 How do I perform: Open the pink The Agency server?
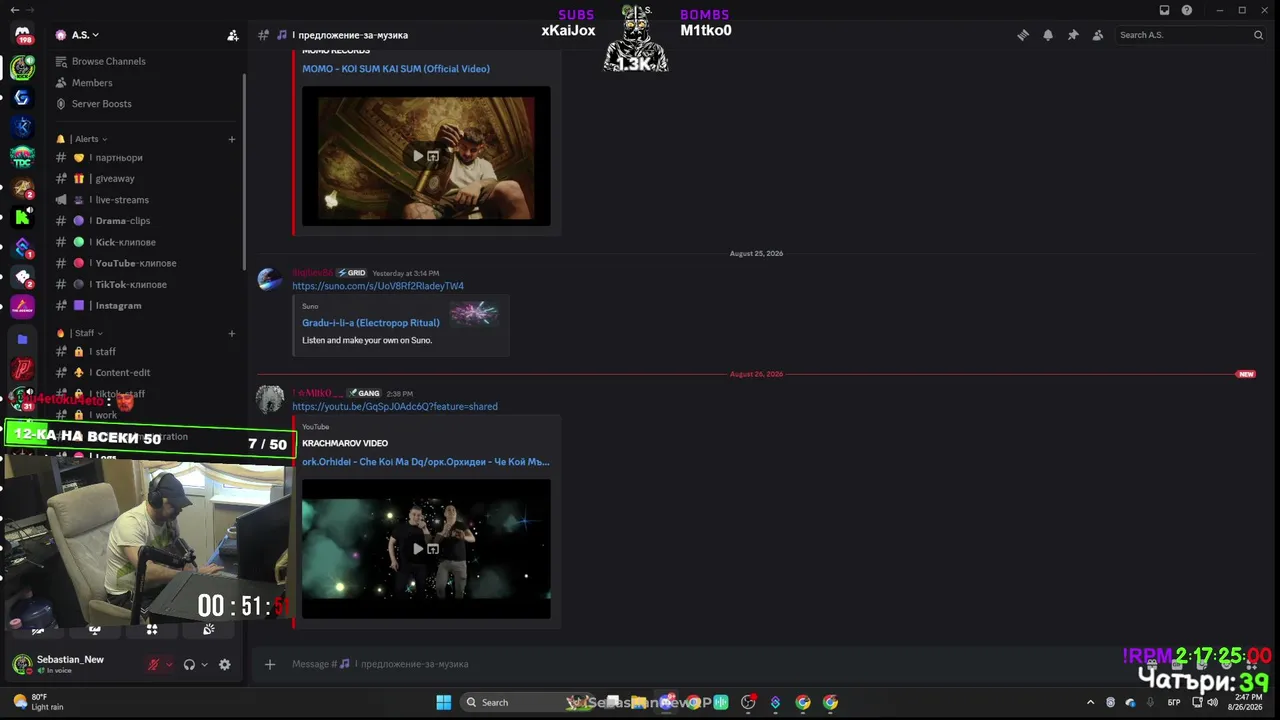pos(22,307)
